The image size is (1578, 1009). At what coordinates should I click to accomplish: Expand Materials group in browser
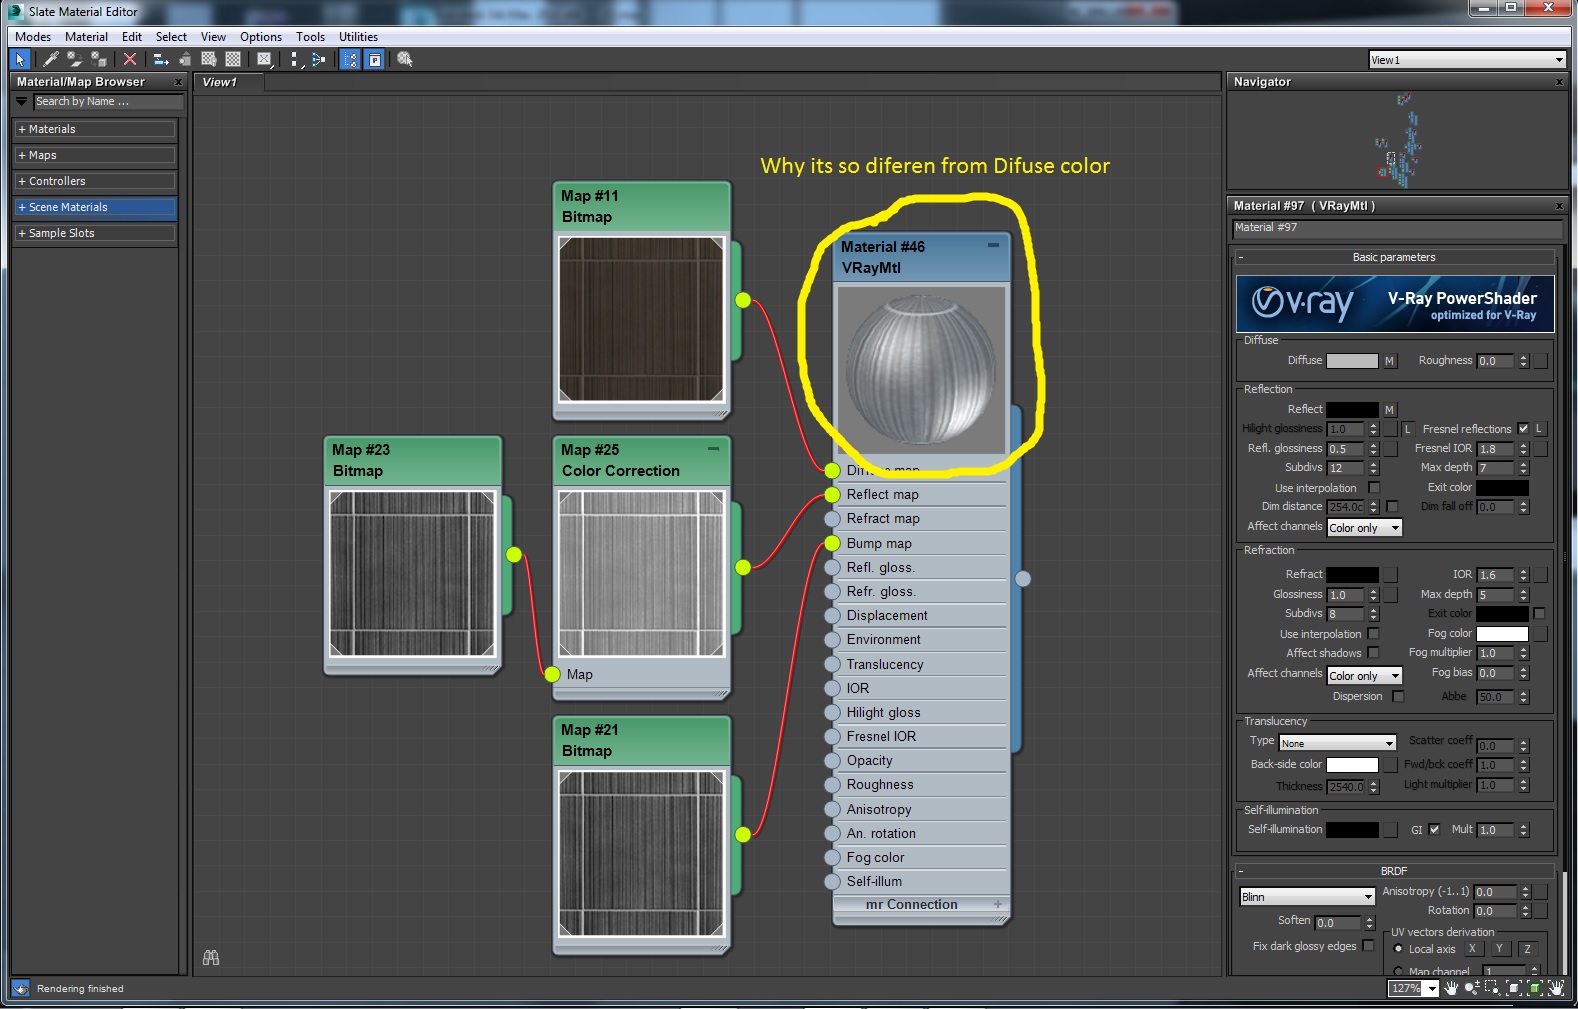coord(95,129)
